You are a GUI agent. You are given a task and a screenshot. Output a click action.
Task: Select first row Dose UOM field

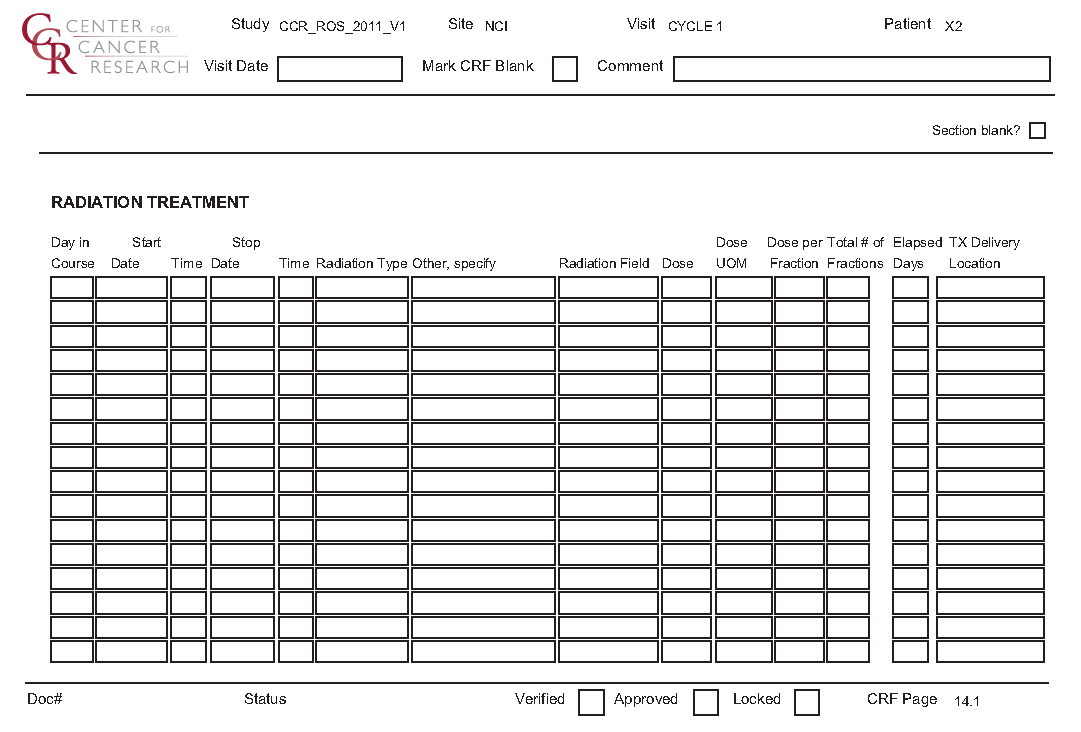pyautogui.click(x=744, y=288)
